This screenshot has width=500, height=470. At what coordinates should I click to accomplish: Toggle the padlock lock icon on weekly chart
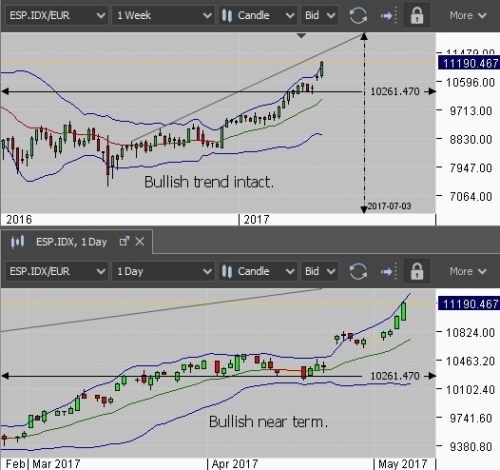[417, 15]
